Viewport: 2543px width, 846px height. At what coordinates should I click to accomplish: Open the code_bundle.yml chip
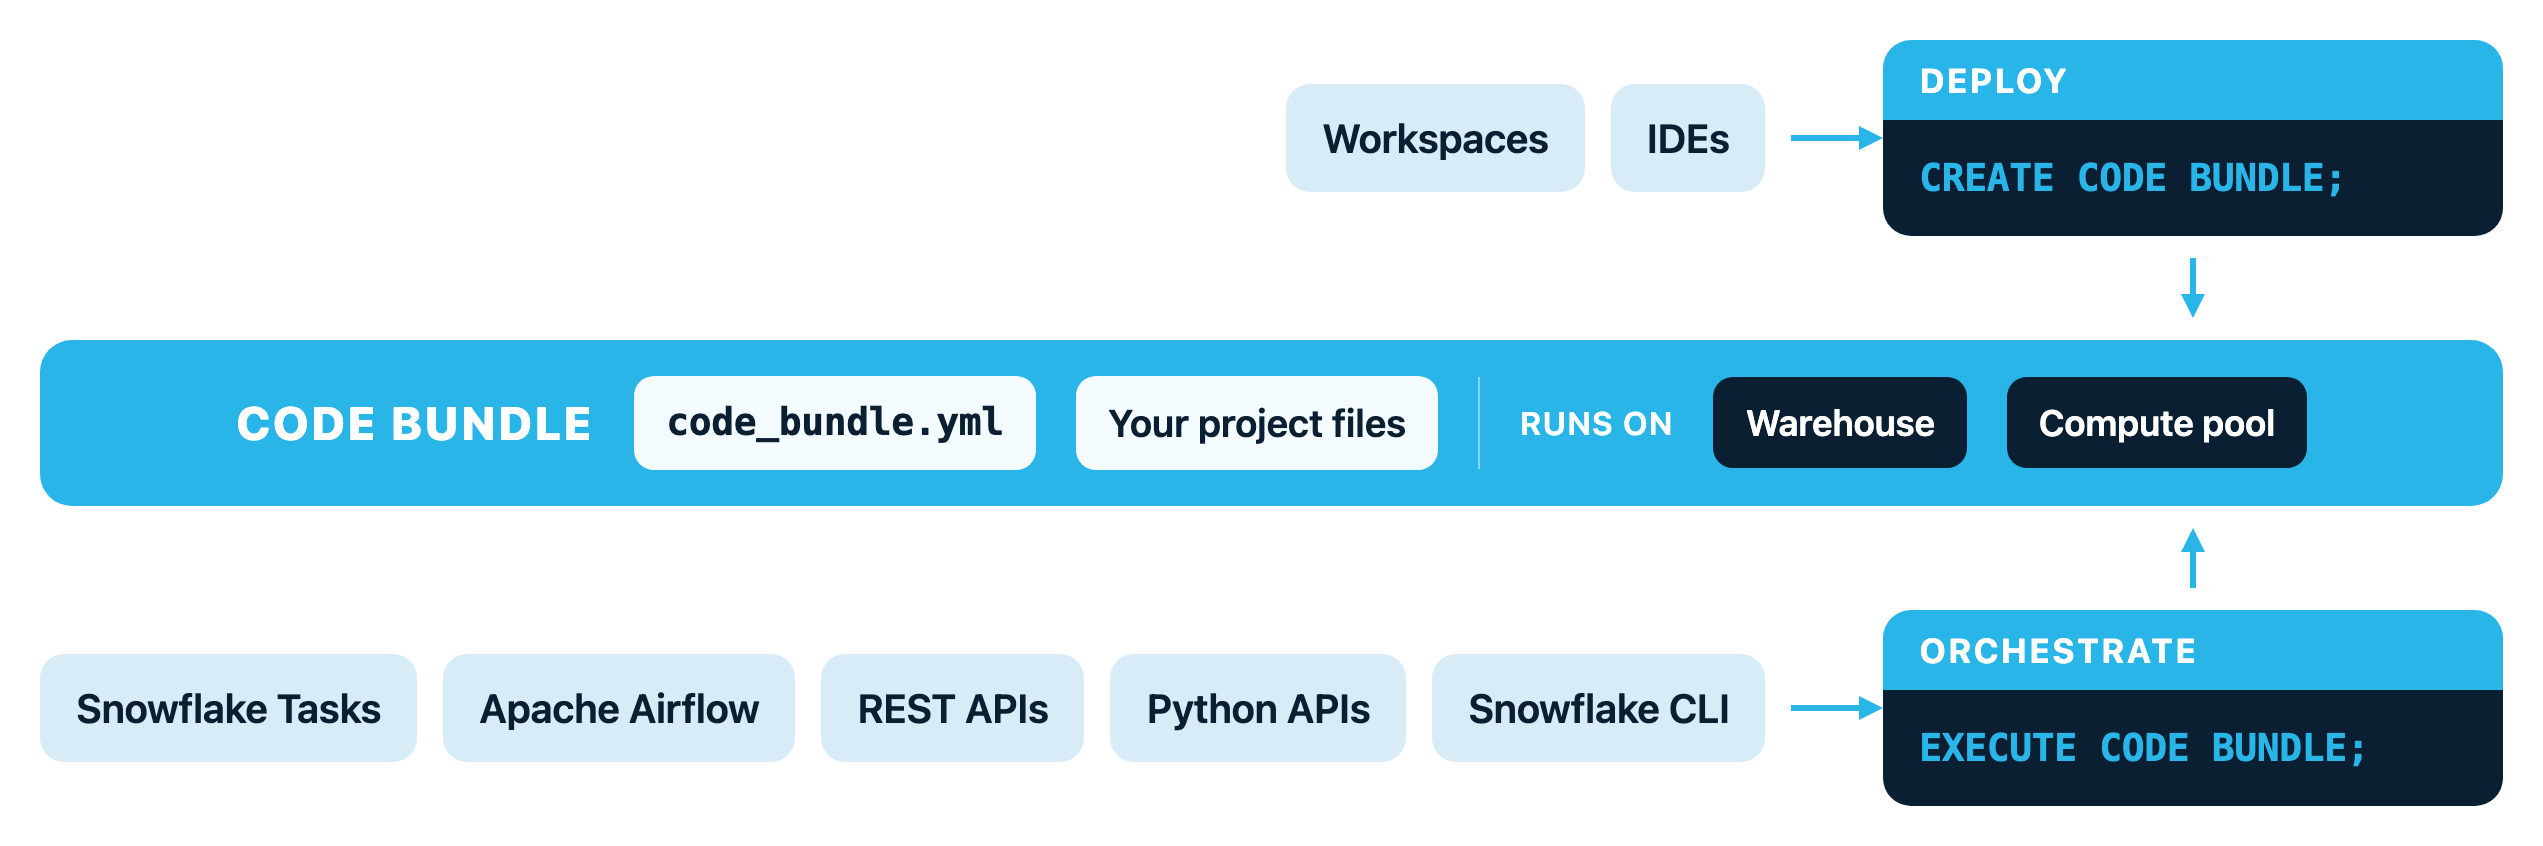point(835,423)
